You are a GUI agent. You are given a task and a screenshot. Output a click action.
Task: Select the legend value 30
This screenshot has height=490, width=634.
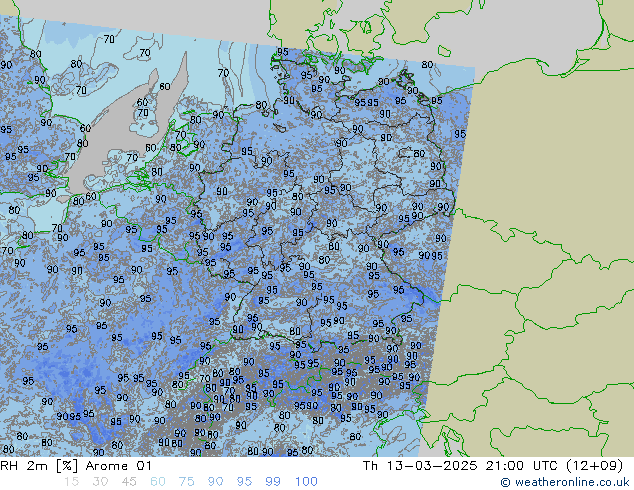click(x=100, y=482)
